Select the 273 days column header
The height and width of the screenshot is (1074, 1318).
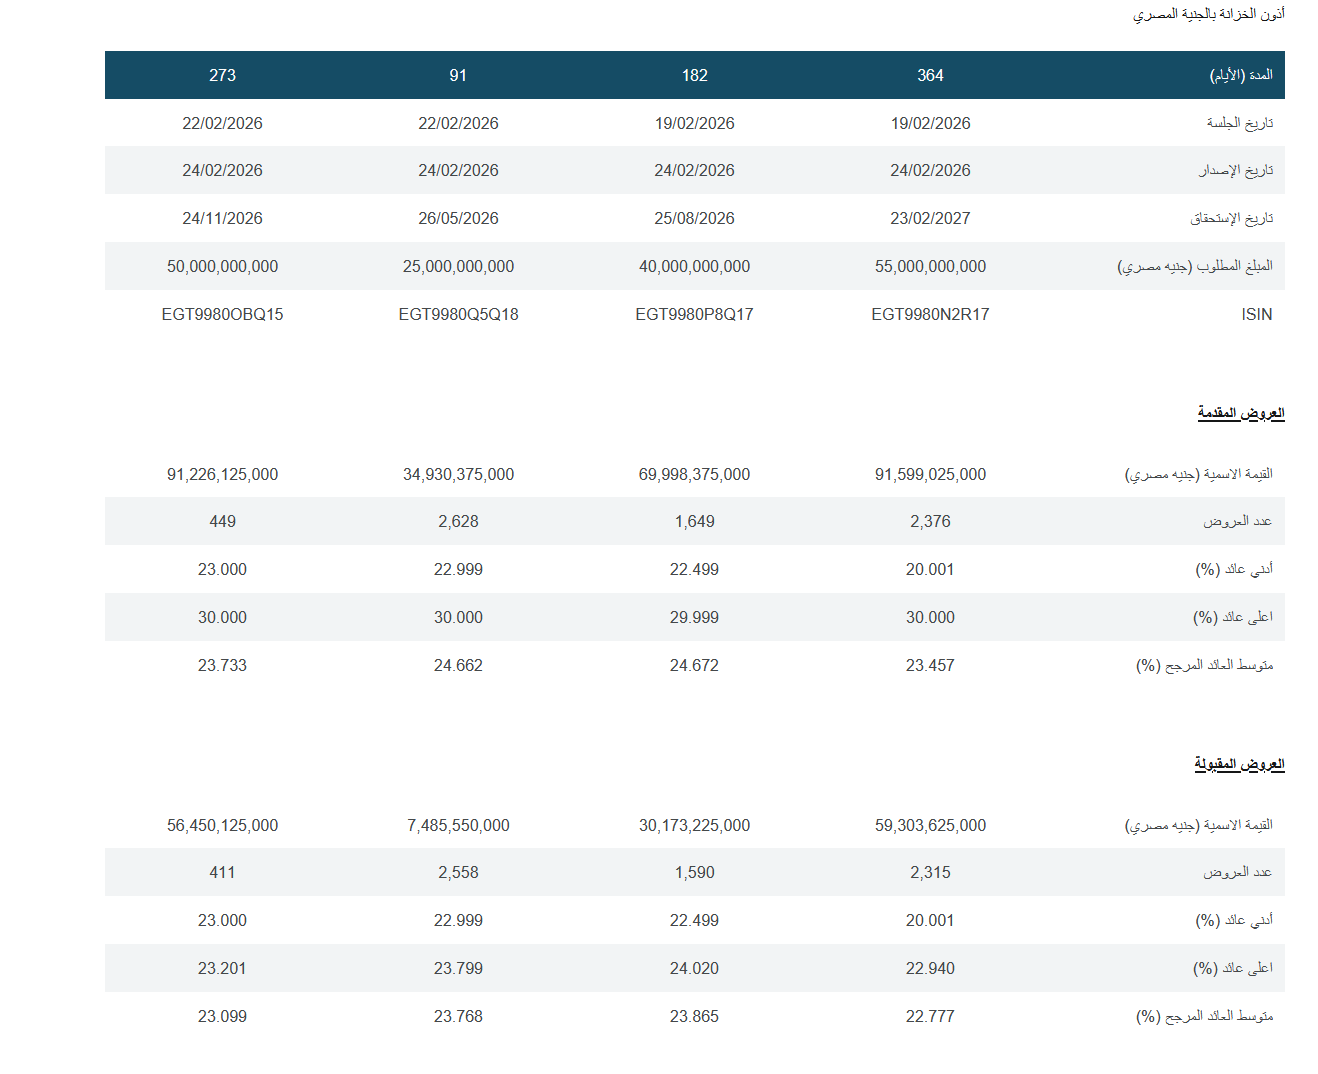(x=222, y=75)
